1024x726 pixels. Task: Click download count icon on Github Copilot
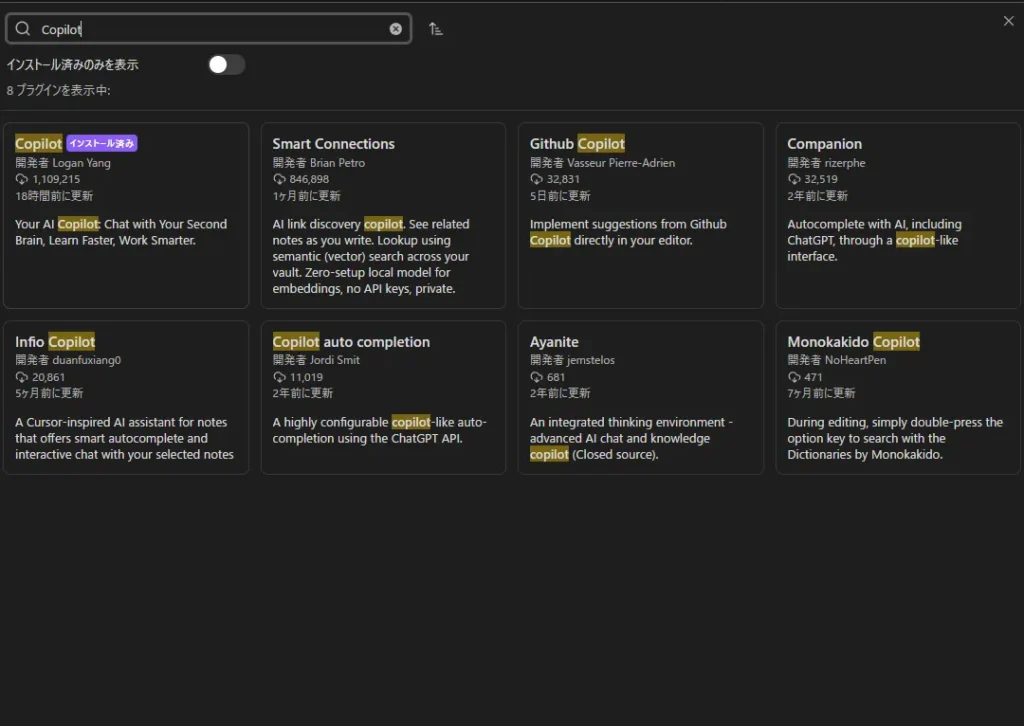coord(536,180)
